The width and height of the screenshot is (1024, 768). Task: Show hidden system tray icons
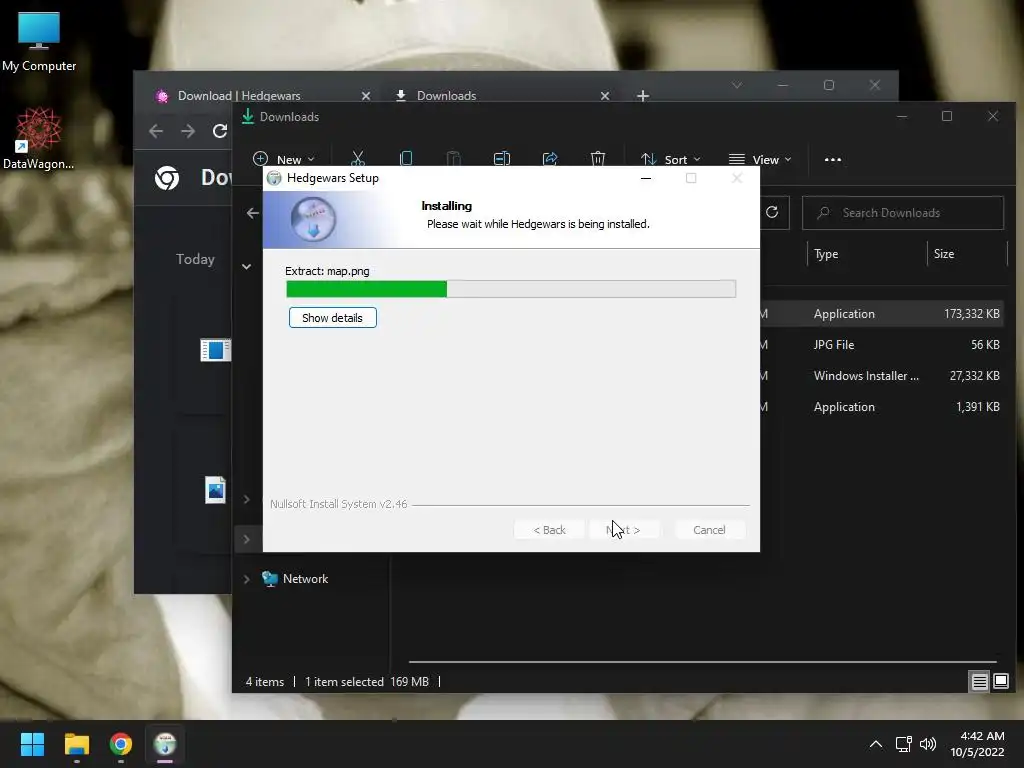point(876,744)
